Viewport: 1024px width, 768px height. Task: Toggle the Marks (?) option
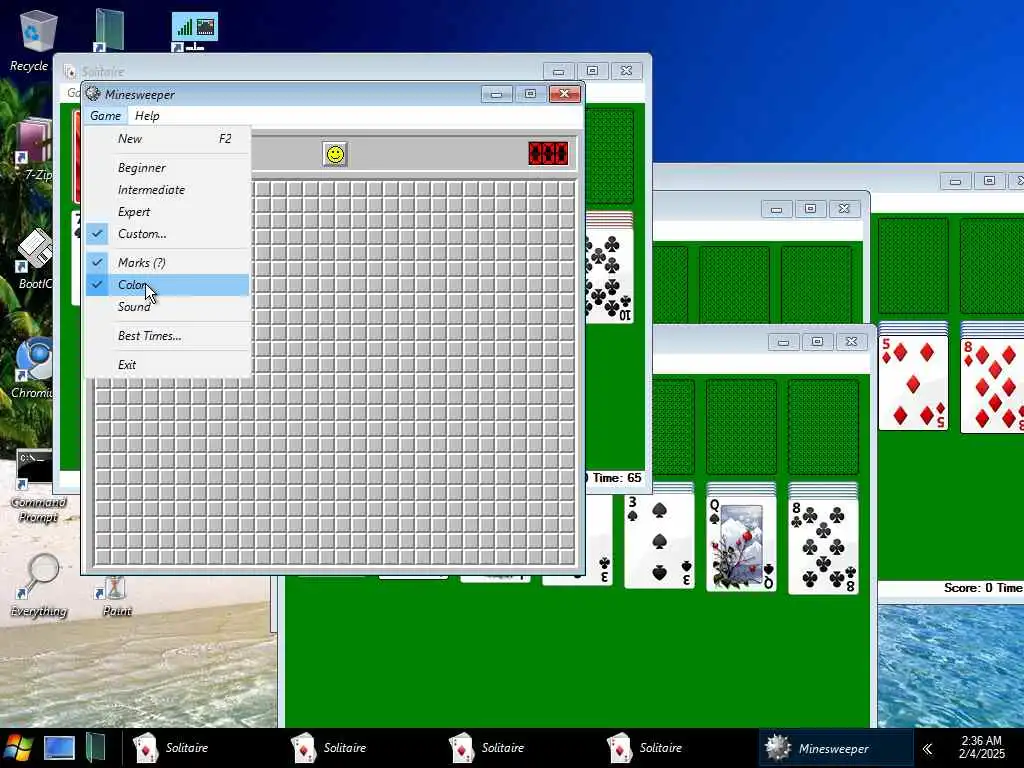point(168,263)
